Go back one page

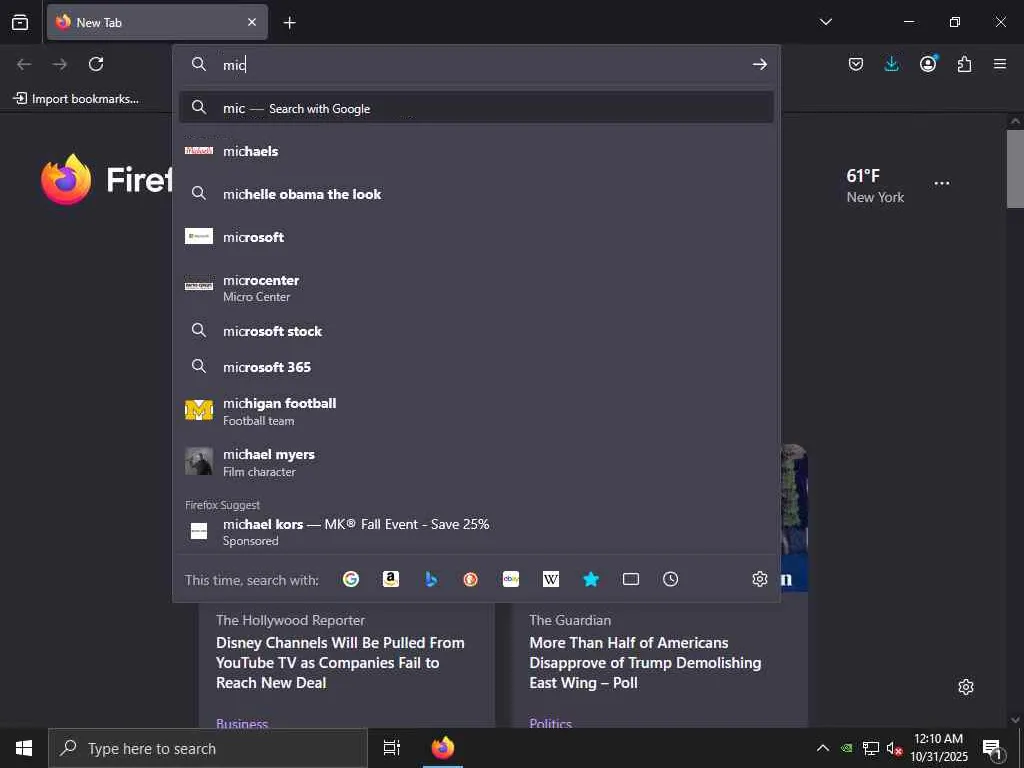(x=24, y=64)
